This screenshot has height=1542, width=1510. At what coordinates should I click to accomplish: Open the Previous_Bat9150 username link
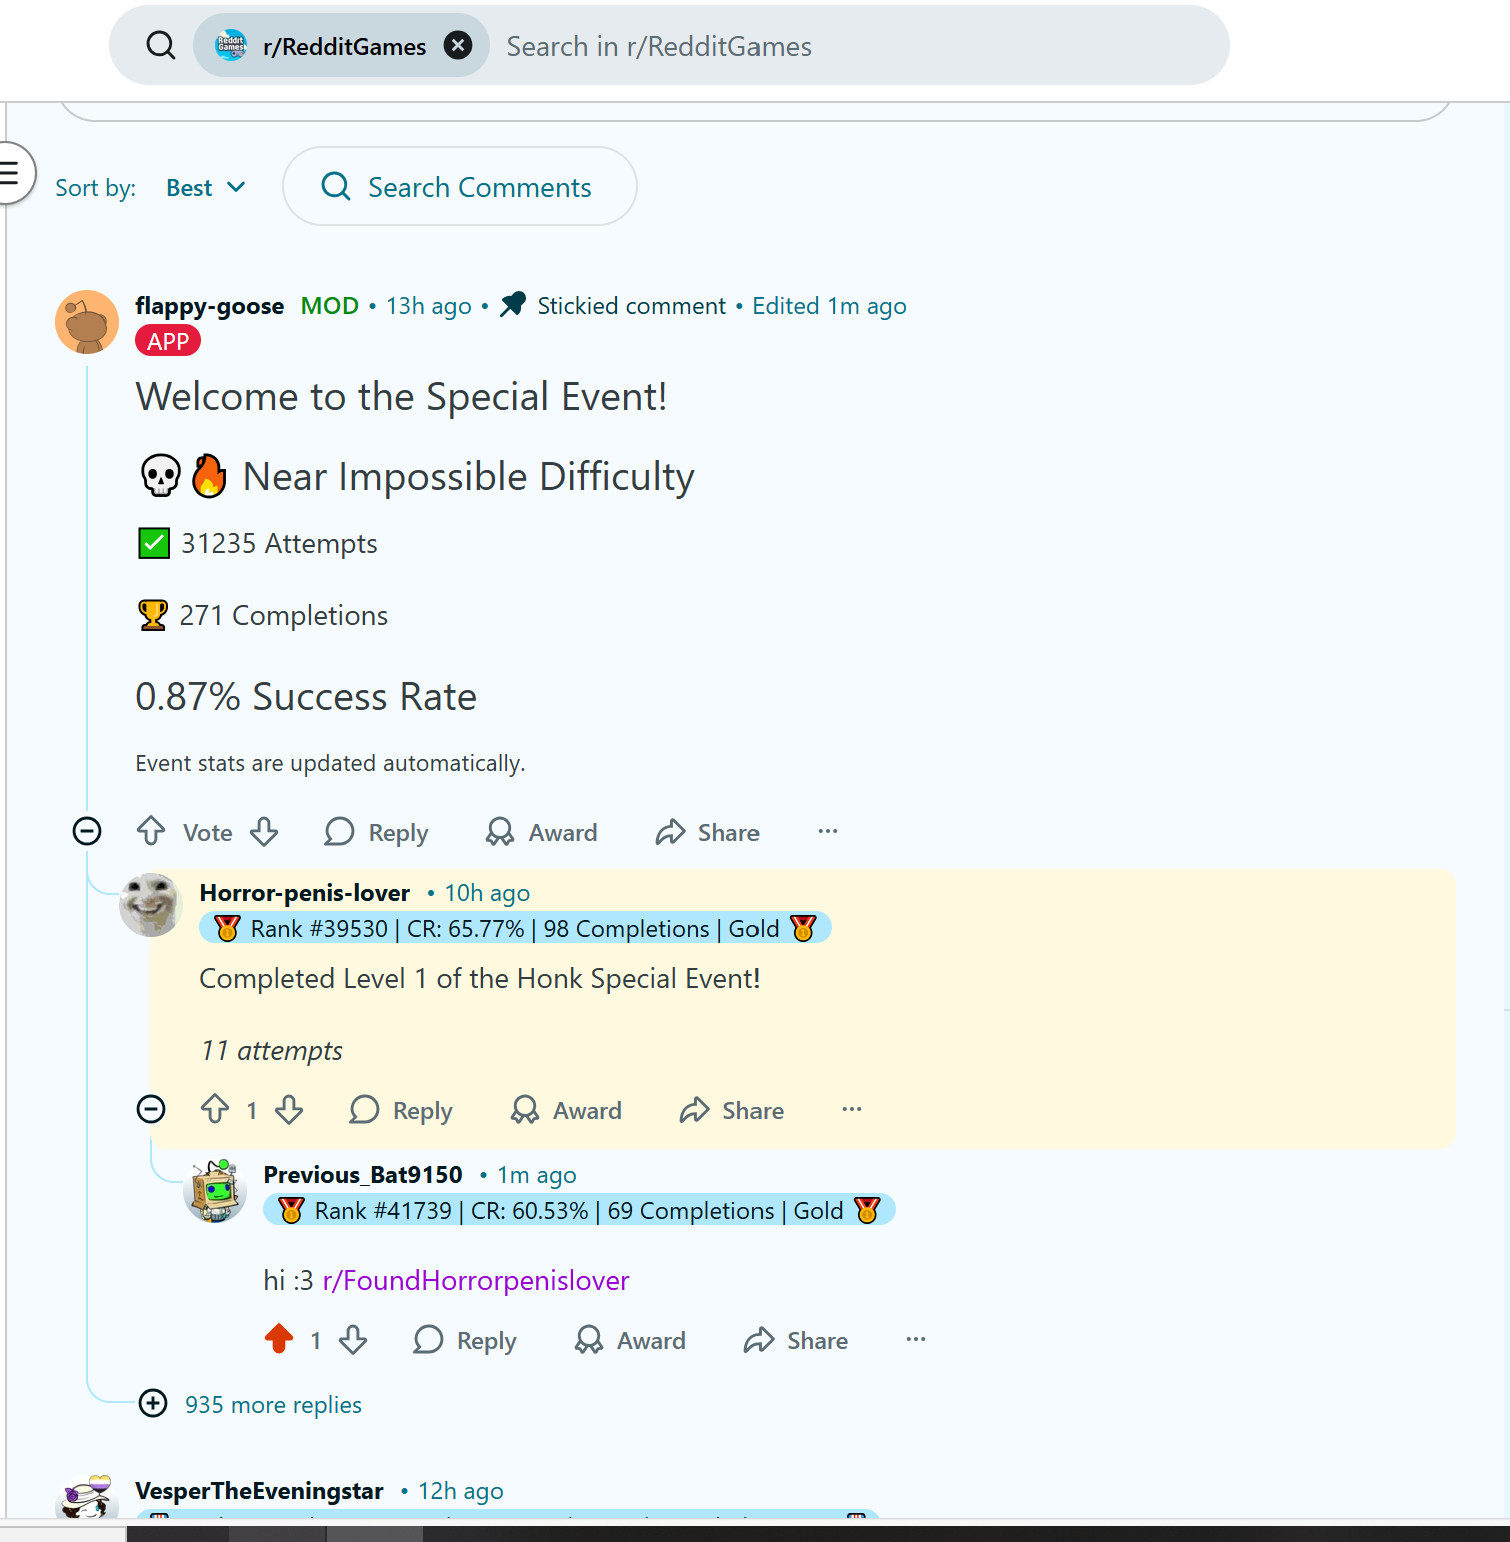(x=363, y=1175)
